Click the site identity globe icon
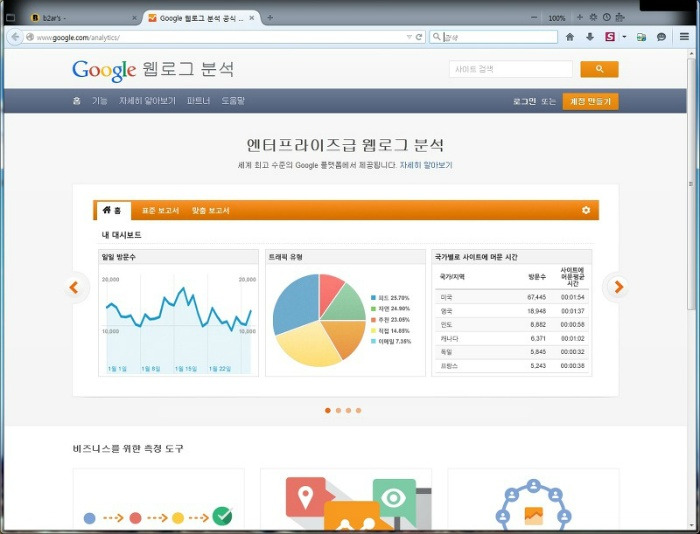Viewport: 700px width, 534px height. coord(30,37)
